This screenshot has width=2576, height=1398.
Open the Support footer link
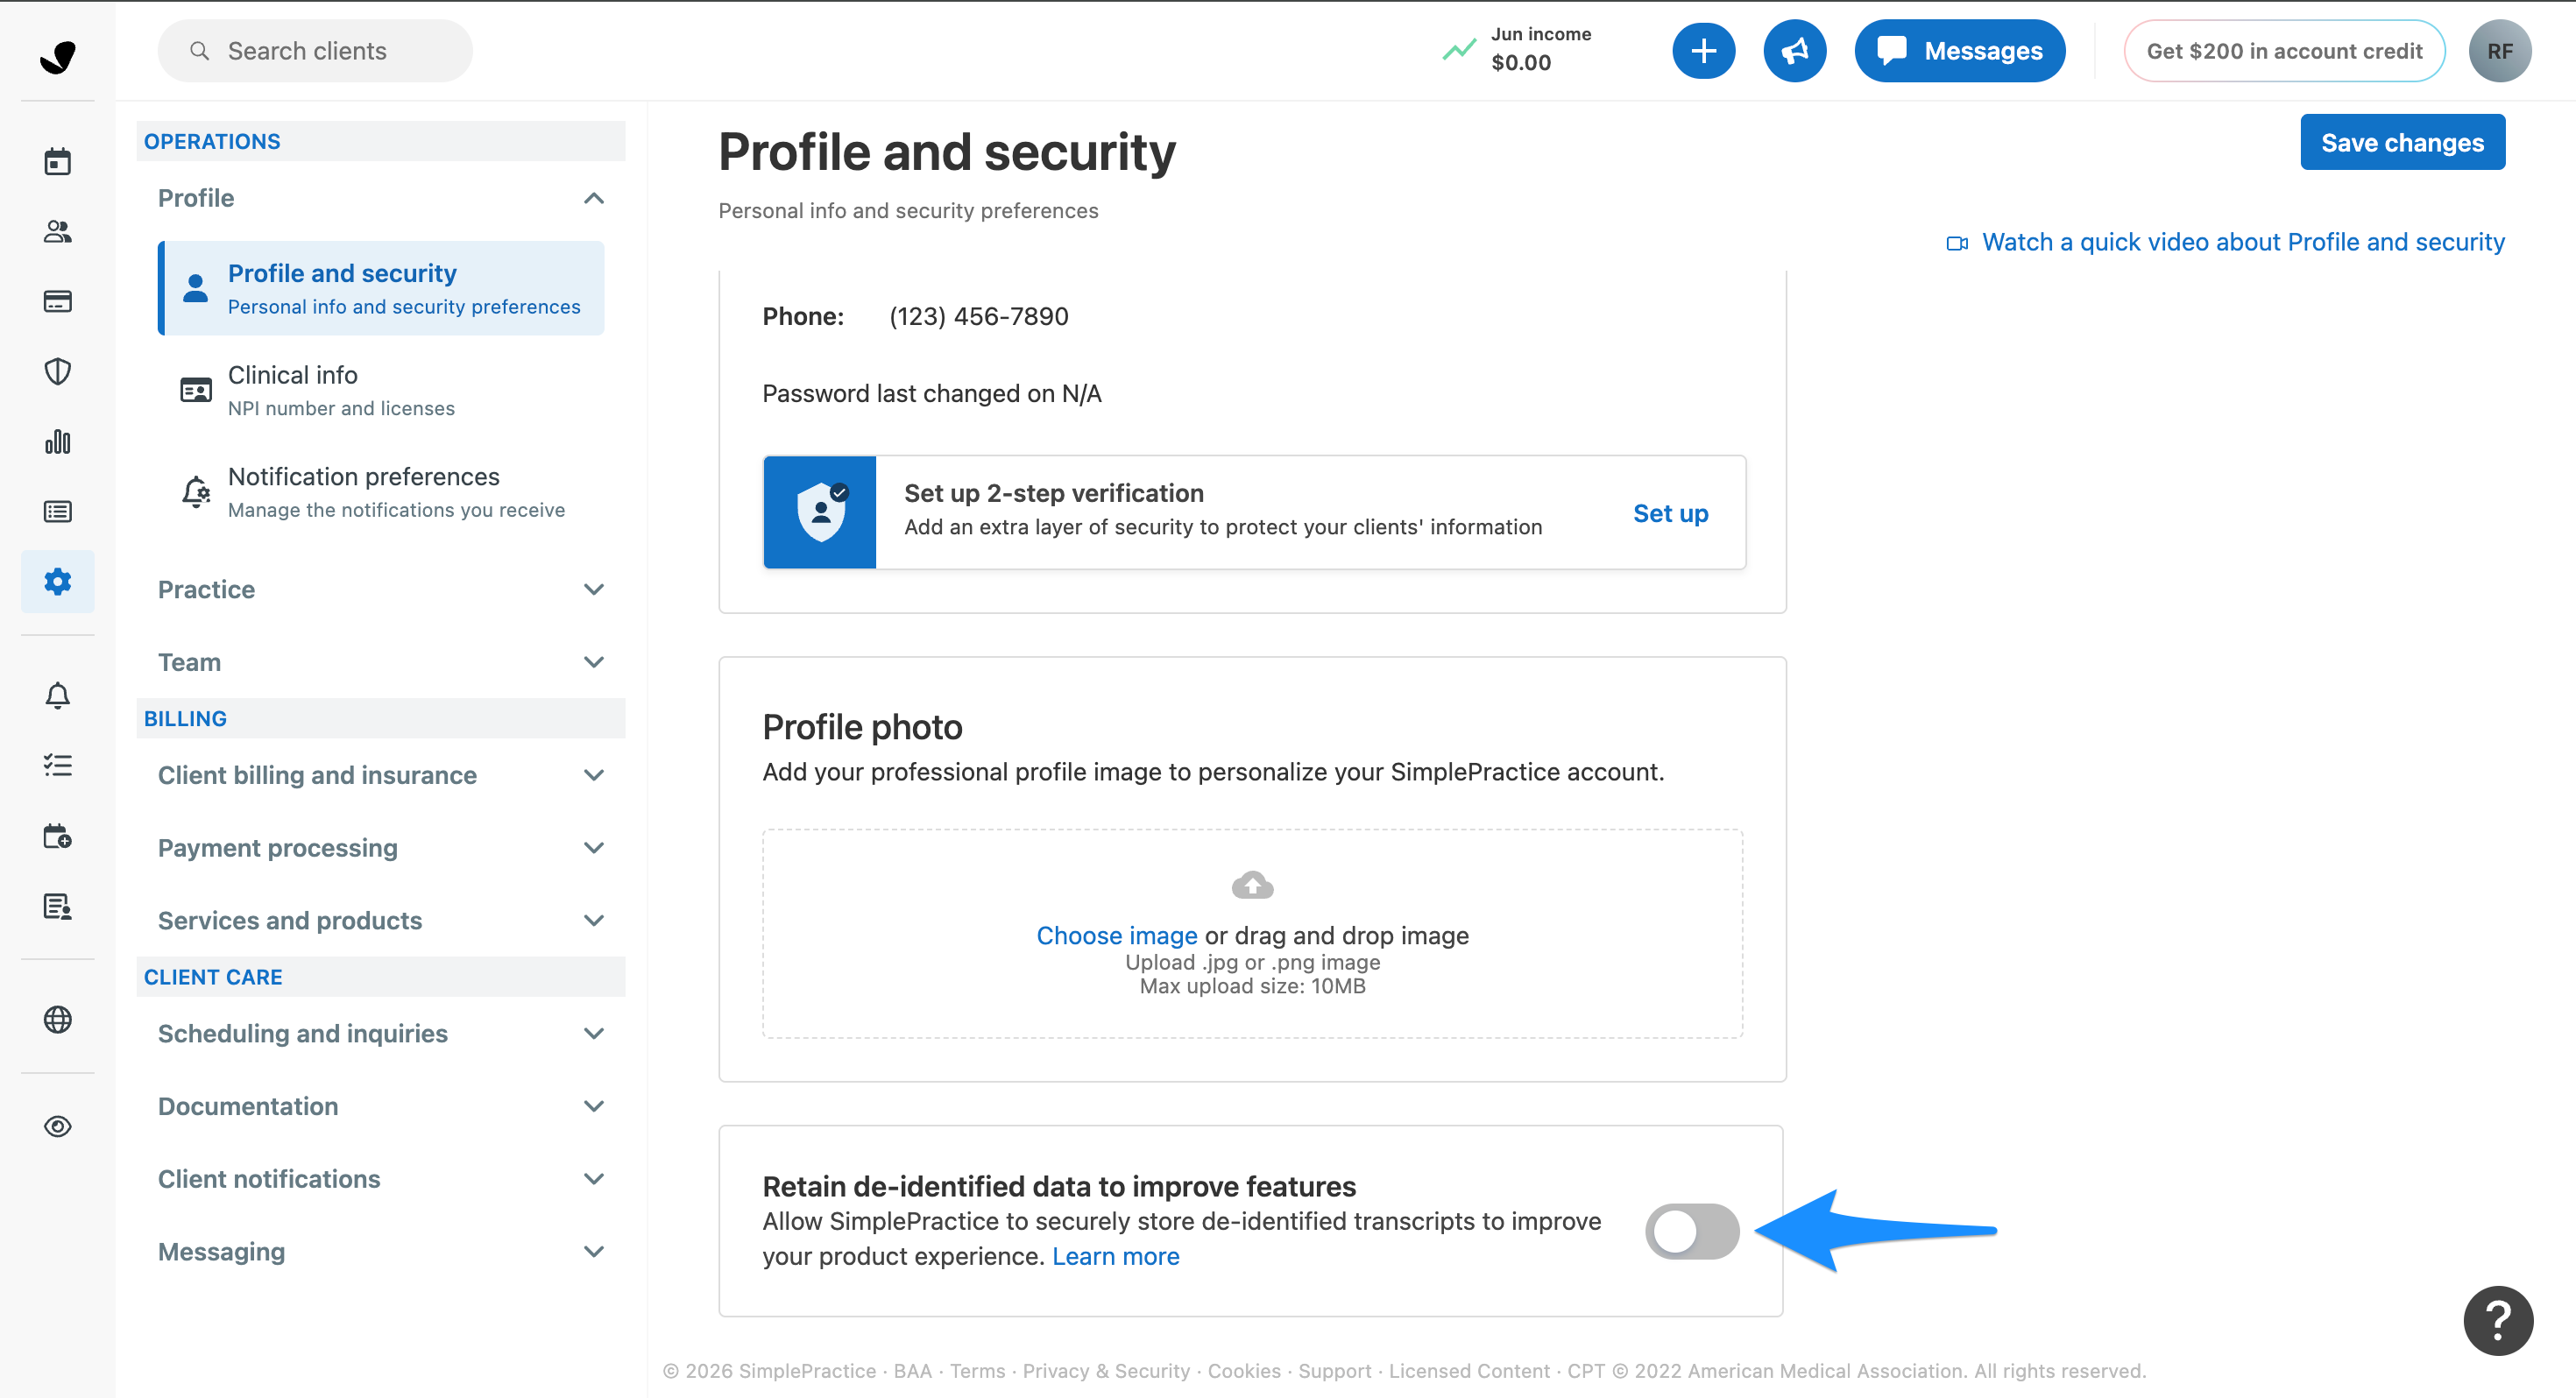(1334, 1370)
